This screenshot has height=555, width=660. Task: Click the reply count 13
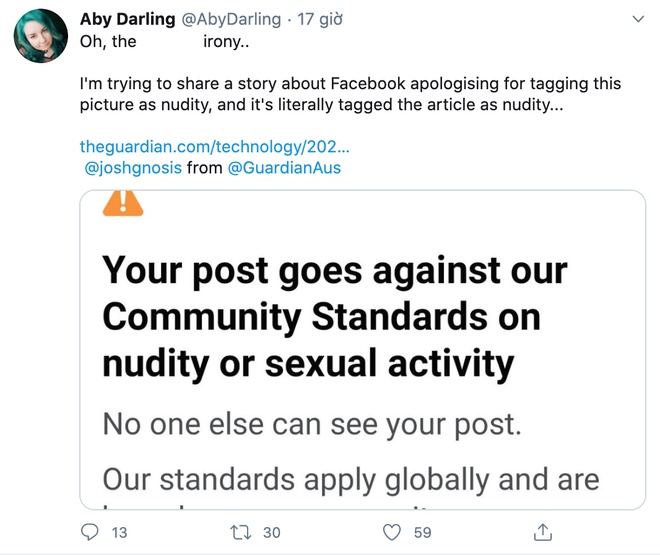pyautogui.click(x=119, y=533)
